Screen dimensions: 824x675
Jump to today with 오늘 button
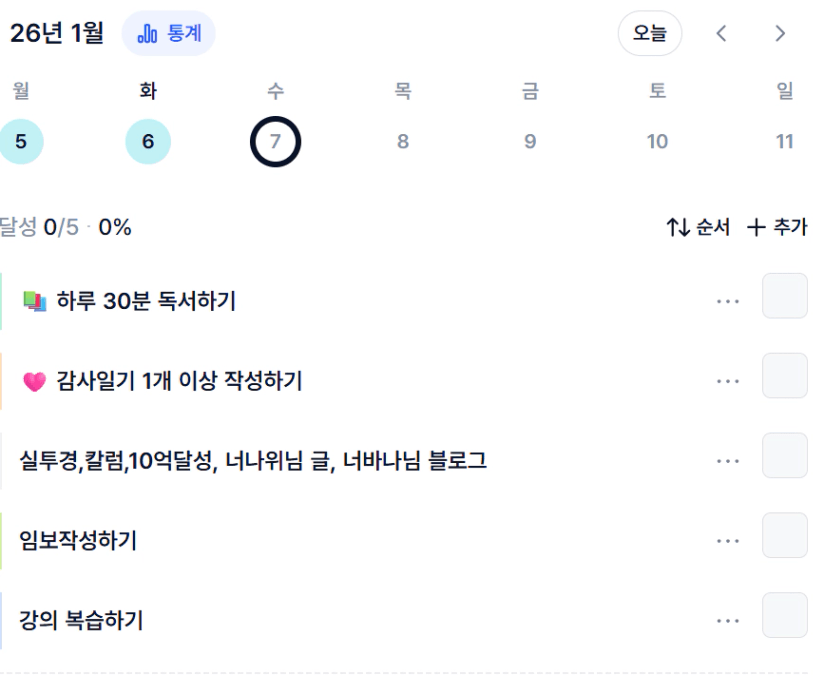pos(650,34)
